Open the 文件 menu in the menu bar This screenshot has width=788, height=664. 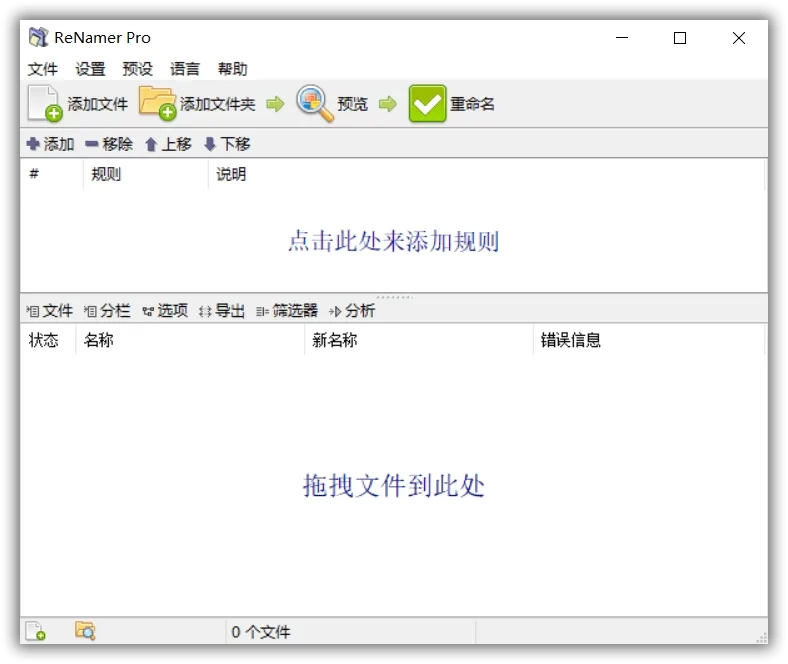43,69
